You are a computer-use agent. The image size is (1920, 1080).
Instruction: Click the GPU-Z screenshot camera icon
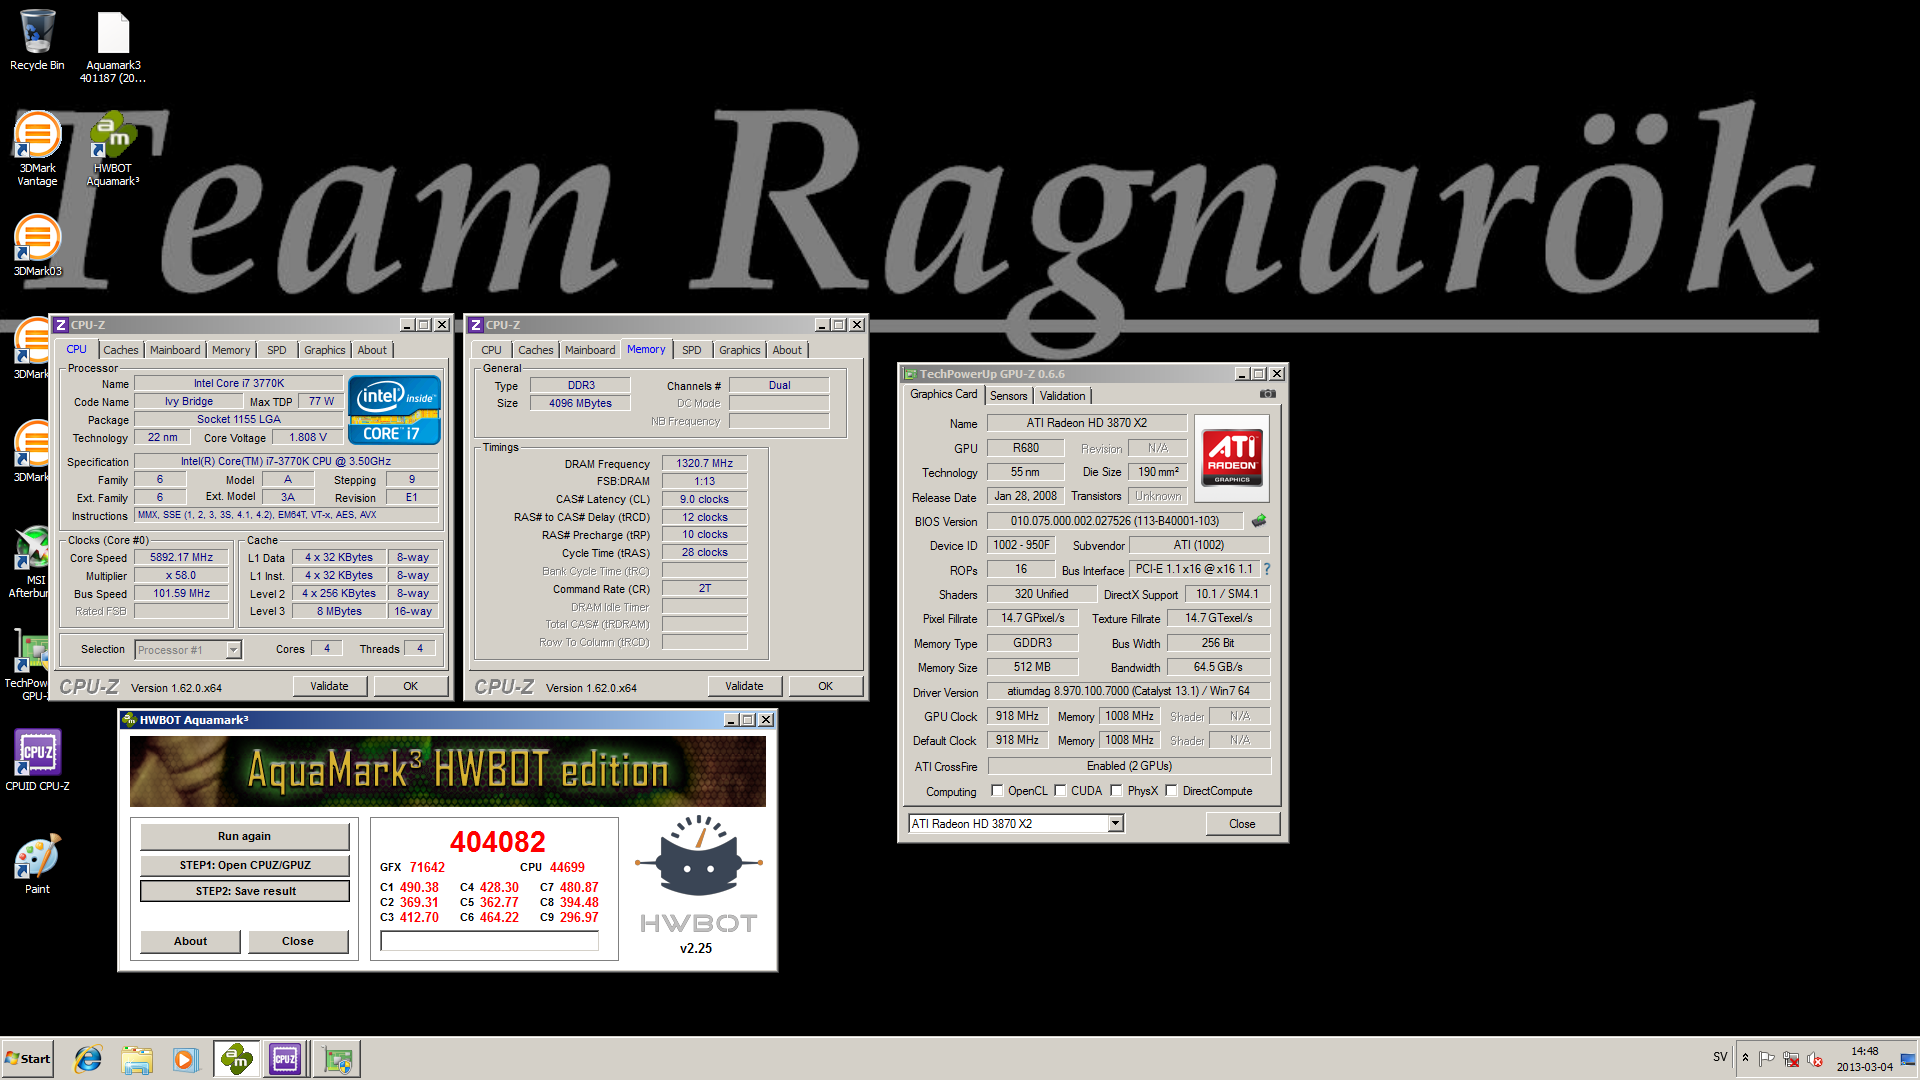1267,394
